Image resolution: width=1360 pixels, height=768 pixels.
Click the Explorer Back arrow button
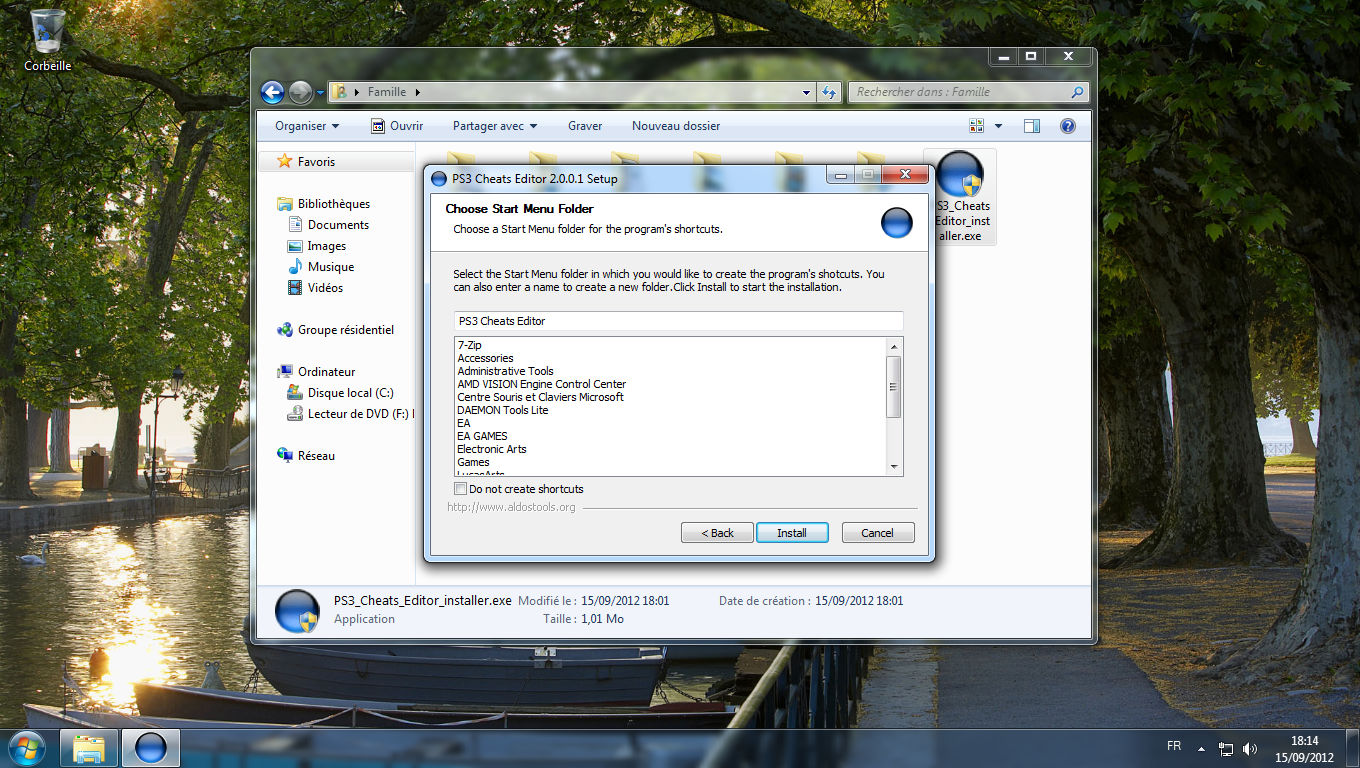point(272,92)
